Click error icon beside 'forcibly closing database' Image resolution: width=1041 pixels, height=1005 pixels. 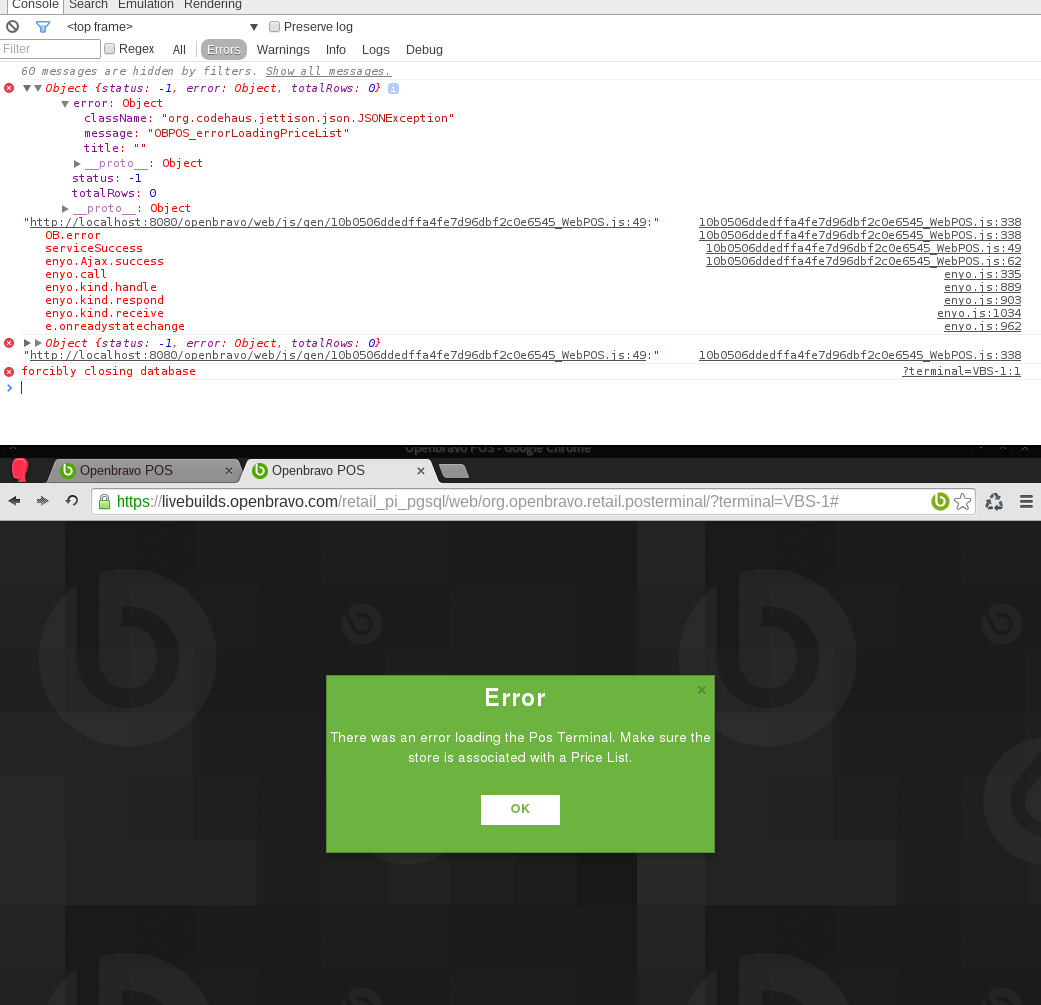[9, 371]
